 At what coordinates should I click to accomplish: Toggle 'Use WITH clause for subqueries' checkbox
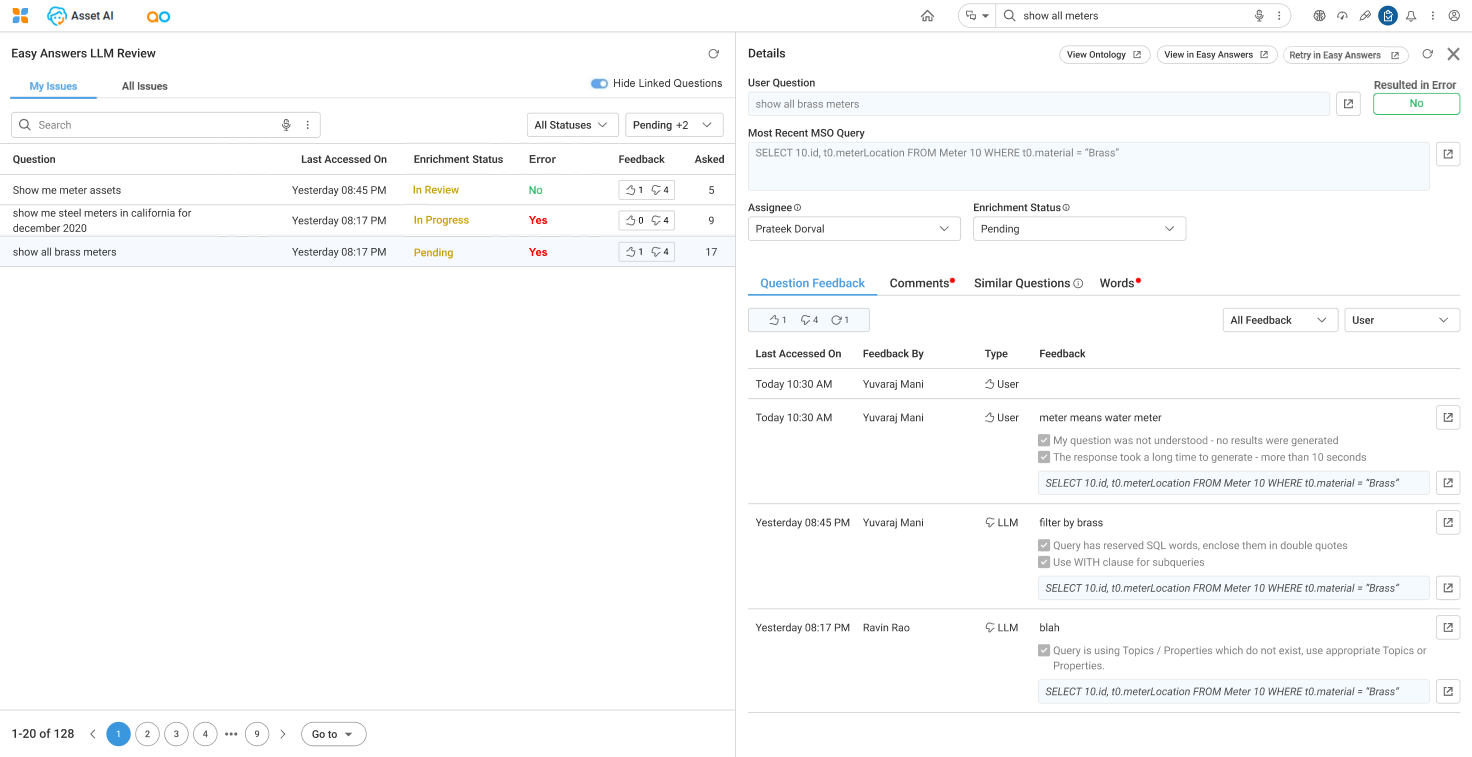click(x=1045, y=563)
